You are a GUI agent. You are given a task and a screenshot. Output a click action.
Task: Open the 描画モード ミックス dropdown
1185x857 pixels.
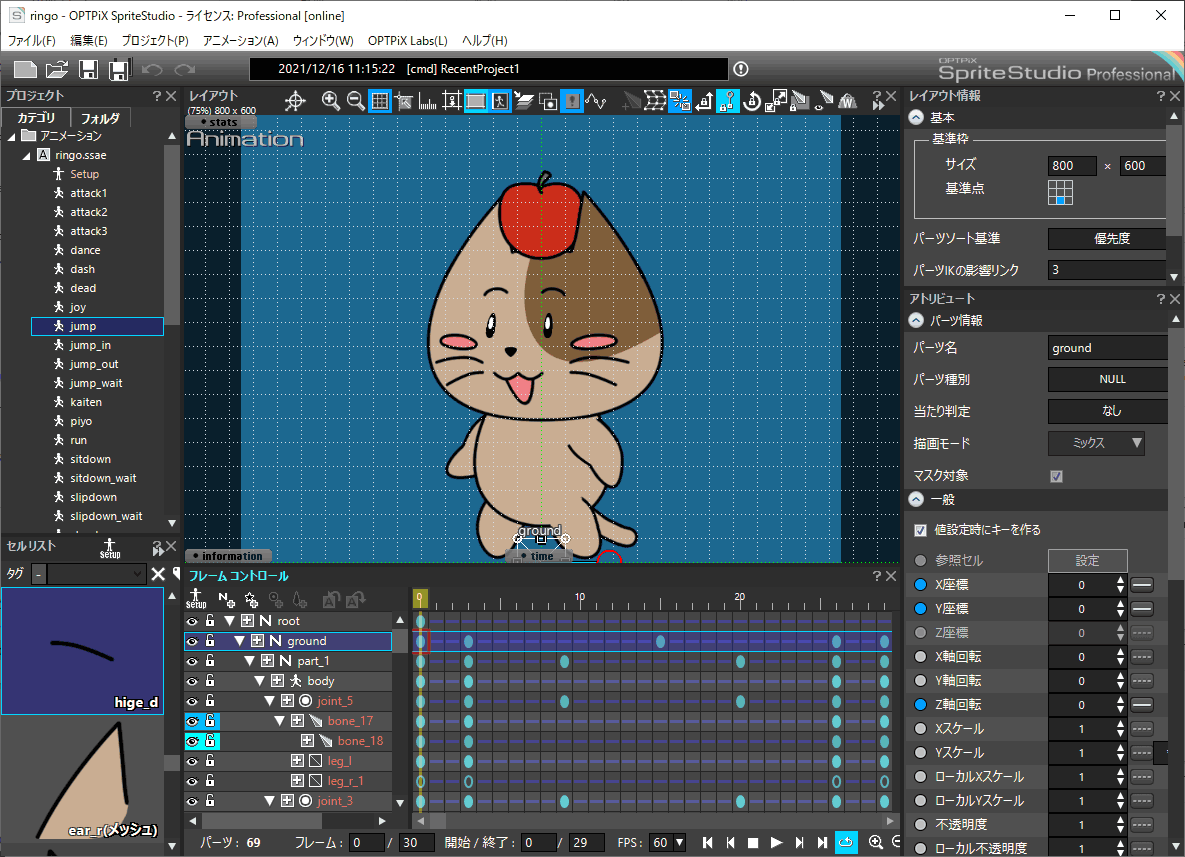pos(1096,443)
